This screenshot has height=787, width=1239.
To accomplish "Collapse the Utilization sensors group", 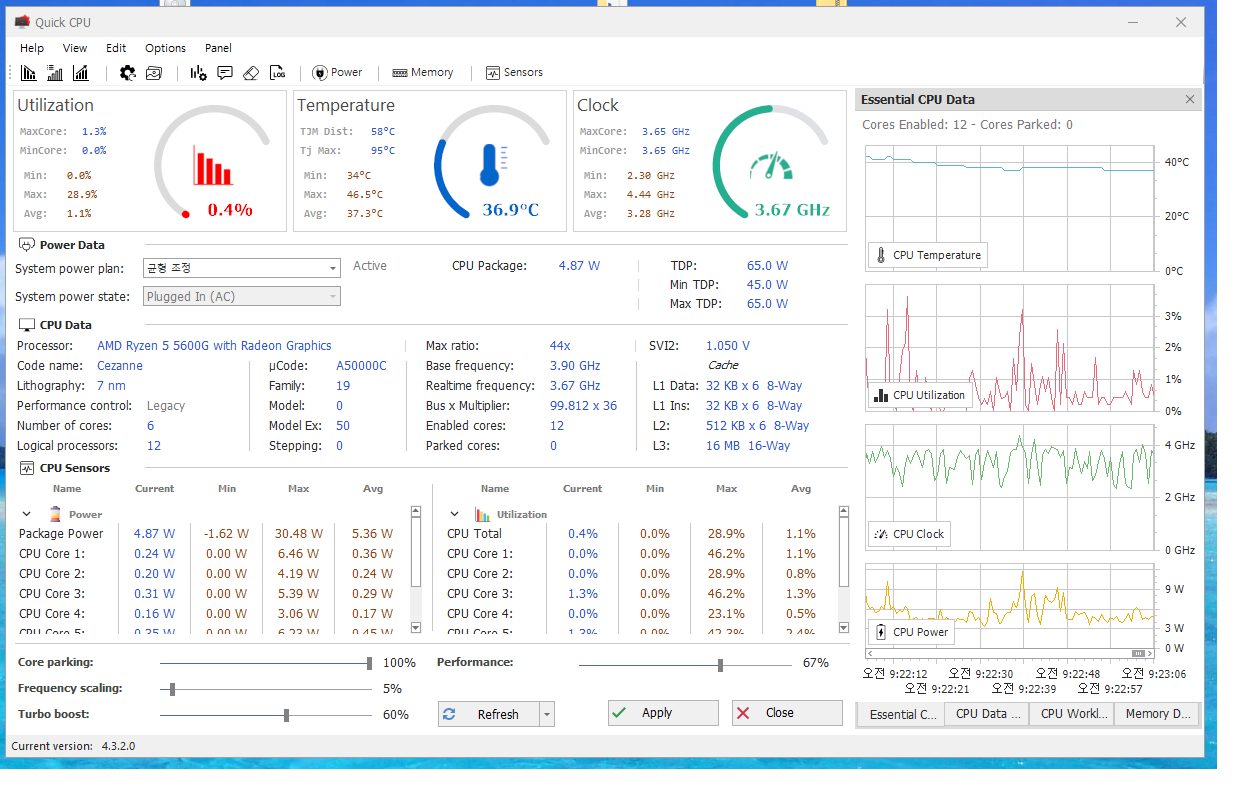I will tap(455, 514).
